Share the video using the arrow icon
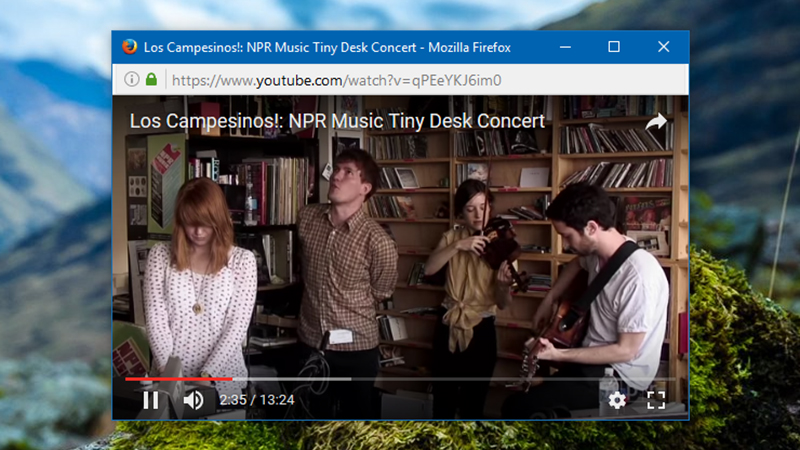800x450 pixels. pos(656,121)
